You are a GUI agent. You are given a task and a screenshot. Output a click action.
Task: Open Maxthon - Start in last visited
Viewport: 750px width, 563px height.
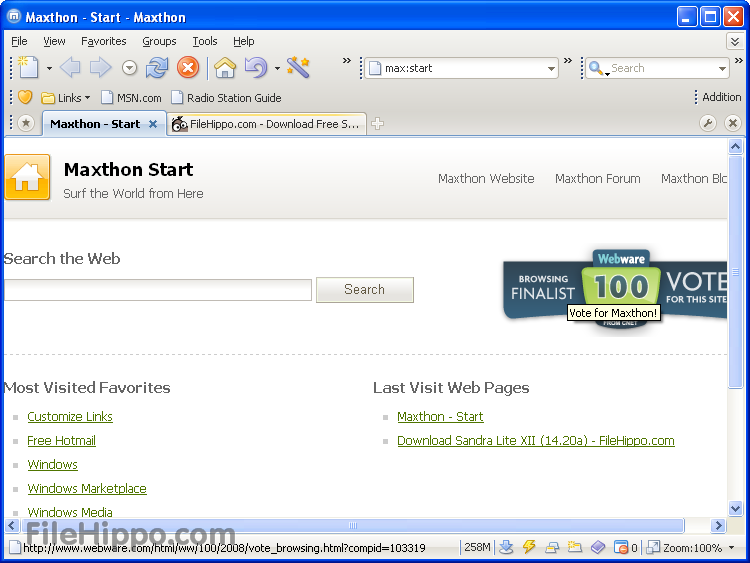tap(440, 417)
